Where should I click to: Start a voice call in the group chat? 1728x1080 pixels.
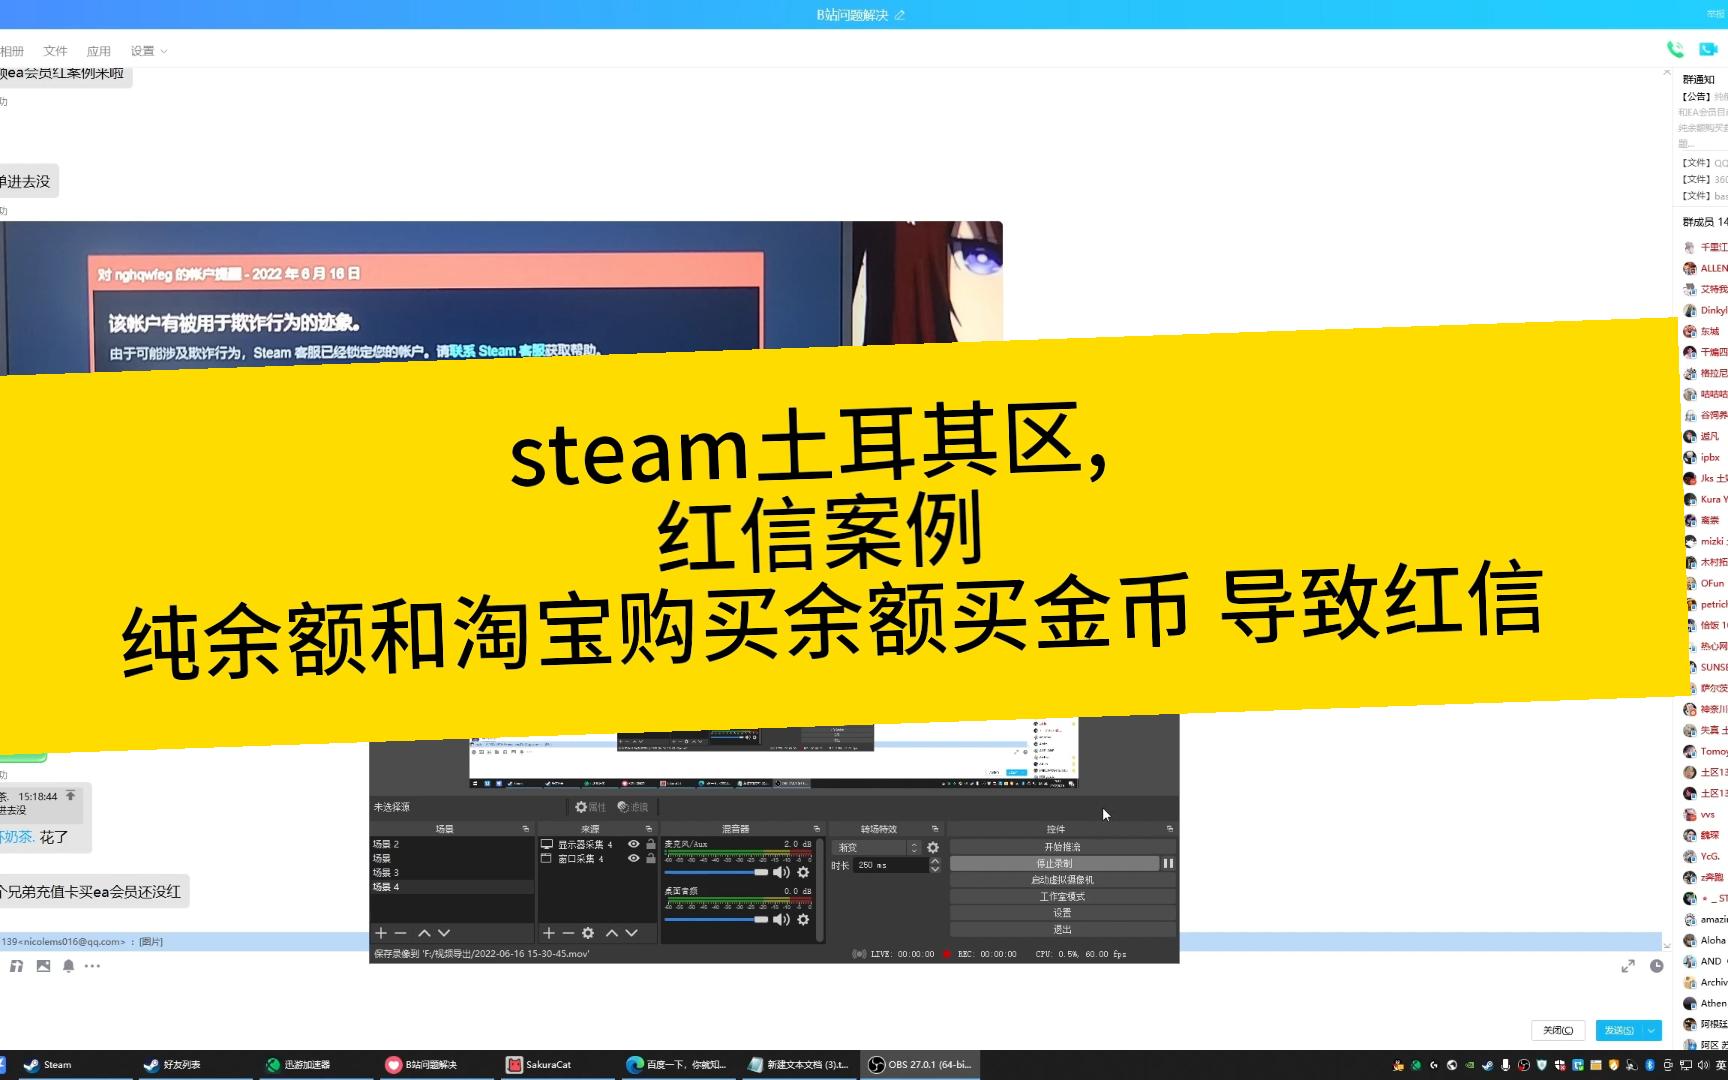coord(1675,49)
